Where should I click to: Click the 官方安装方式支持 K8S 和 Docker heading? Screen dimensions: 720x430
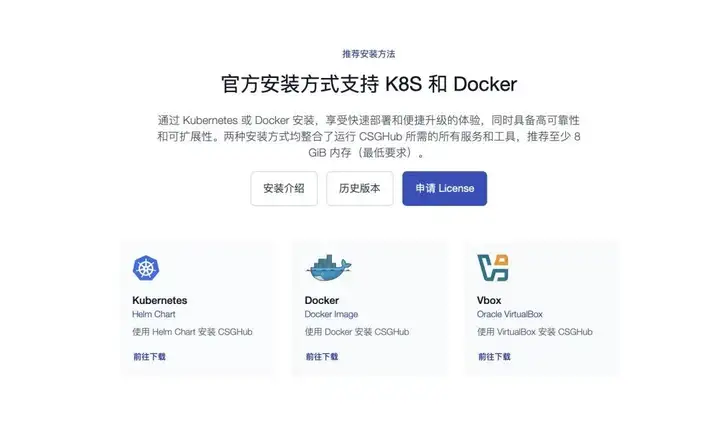[369, 84]
